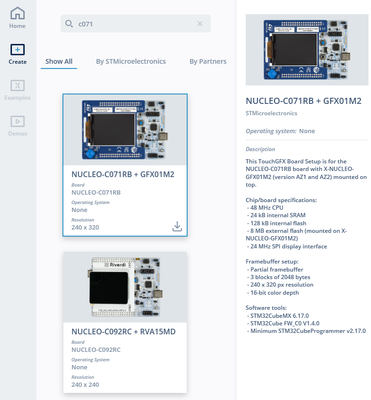The width and height of the screenshot is (371, 400).
Task: Click the 'STM32CubeMX 6.17.0' software tool line
Action: 278,315
